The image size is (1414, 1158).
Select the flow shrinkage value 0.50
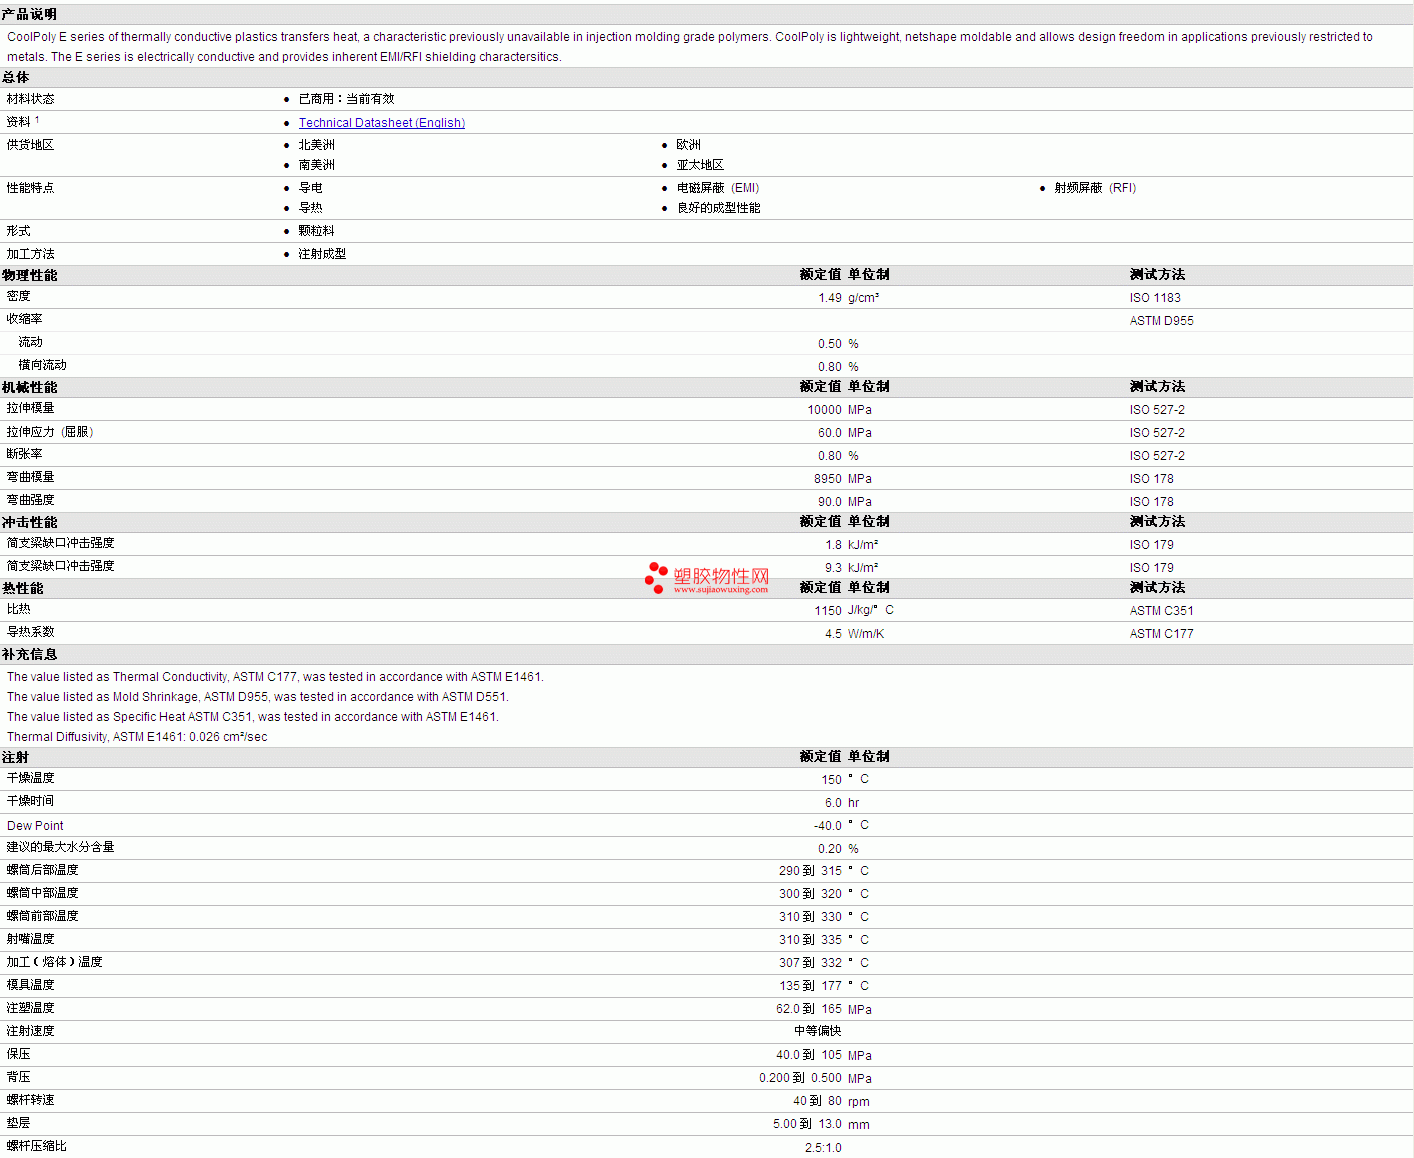(830, 344)
